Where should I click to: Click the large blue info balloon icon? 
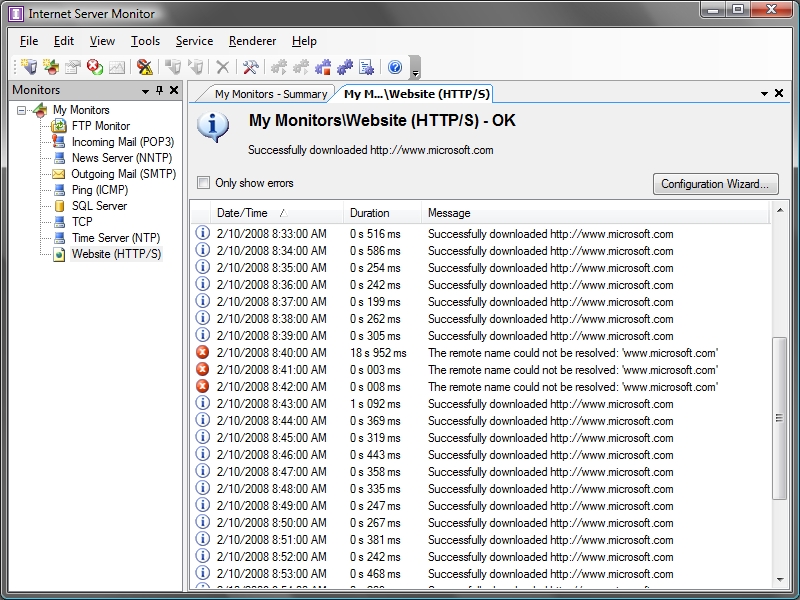point(213,127)
